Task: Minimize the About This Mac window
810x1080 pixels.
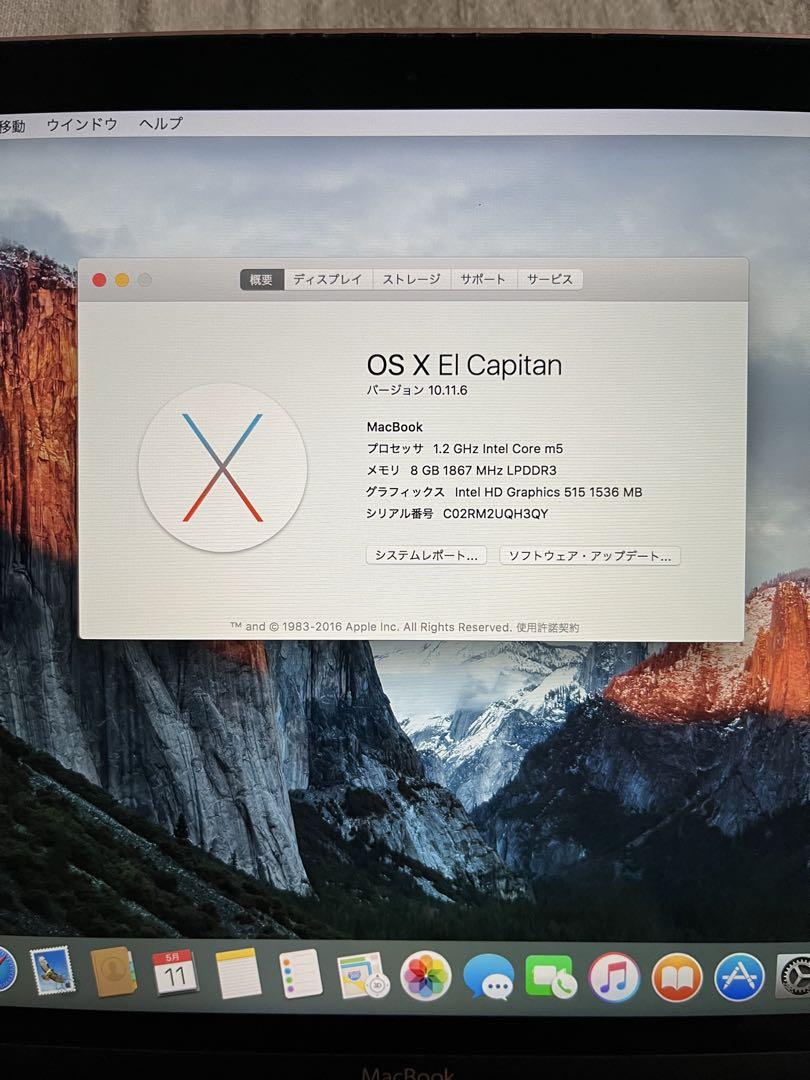Action: click(122, 280)
